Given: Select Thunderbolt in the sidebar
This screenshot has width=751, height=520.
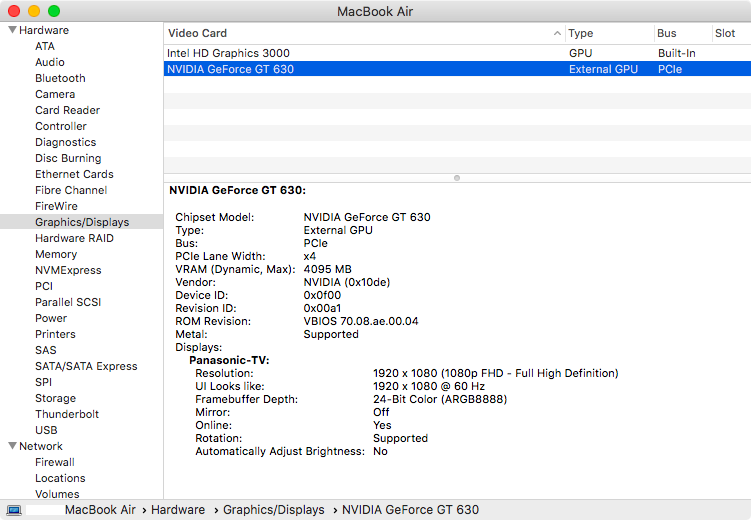Looking at the screenshot, I should pyautogui.click(x=67, y=414).
